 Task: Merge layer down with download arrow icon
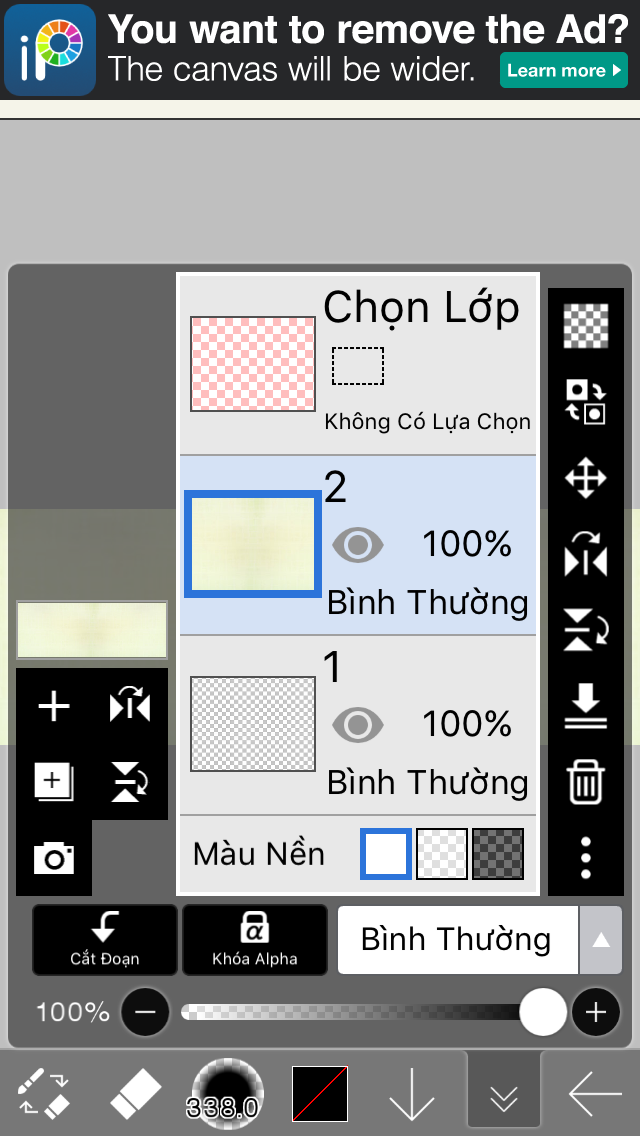coord(586,707)
